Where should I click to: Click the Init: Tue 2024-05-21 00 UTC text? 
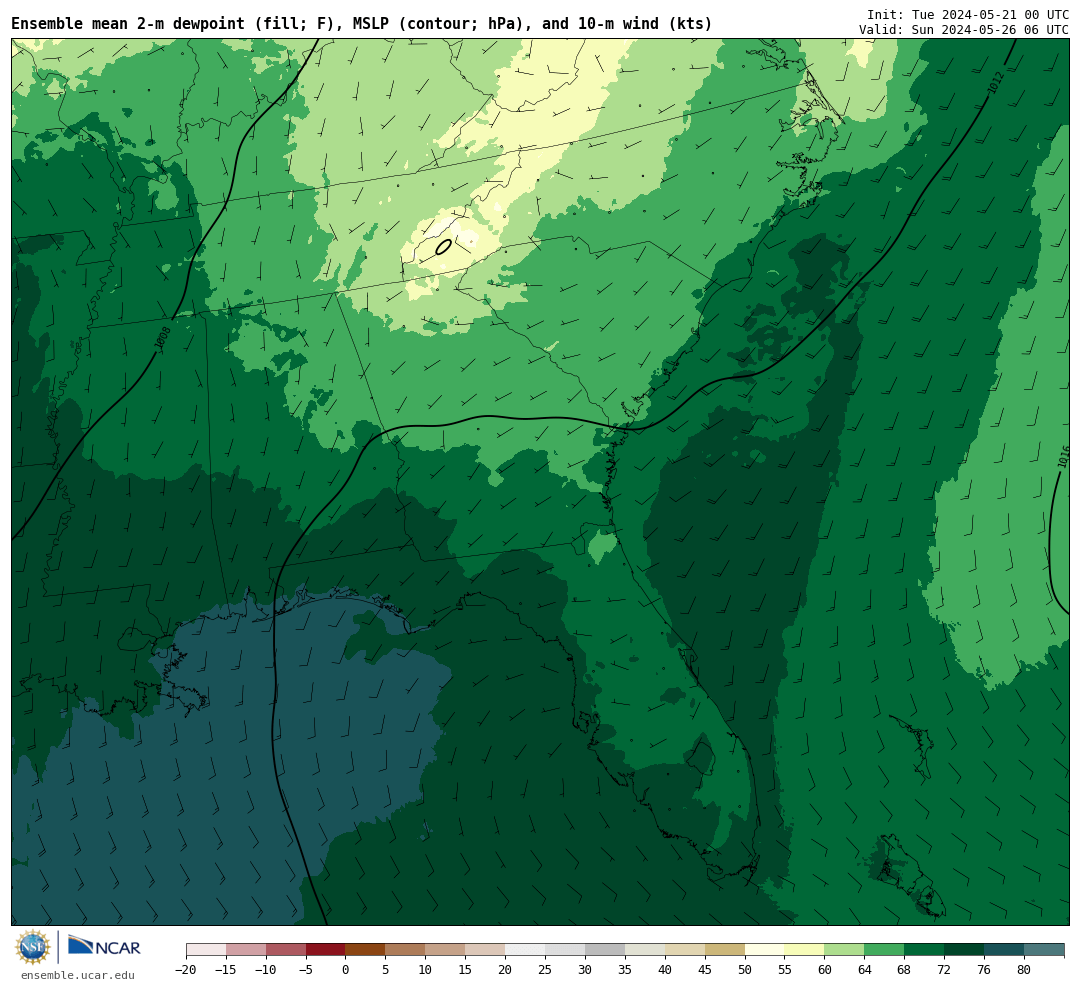(968, 14)
